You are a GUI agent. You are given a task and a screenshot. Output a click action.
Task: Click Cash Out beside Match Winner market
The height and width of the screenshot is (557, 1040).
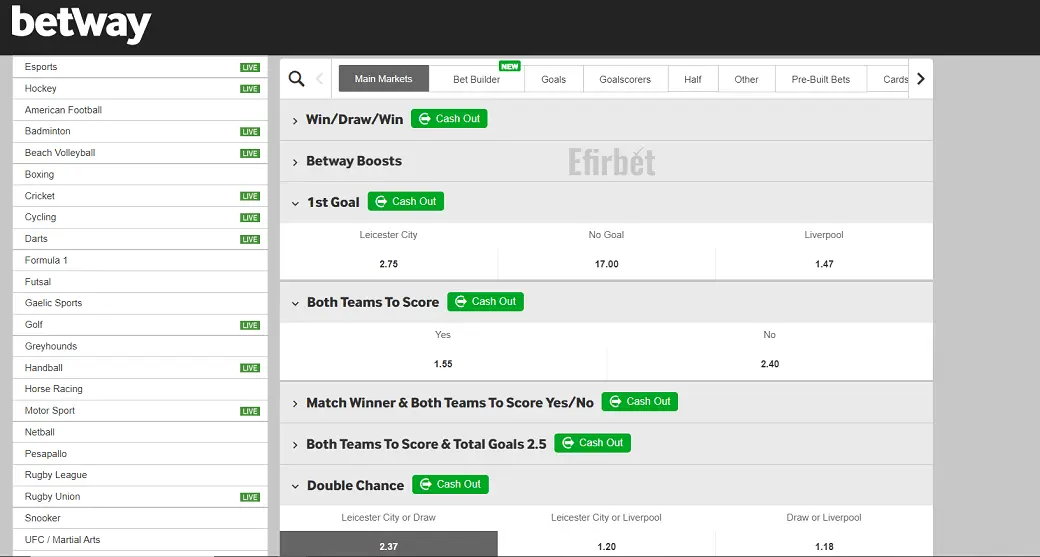pyautogui.click(x=640, y=402)
